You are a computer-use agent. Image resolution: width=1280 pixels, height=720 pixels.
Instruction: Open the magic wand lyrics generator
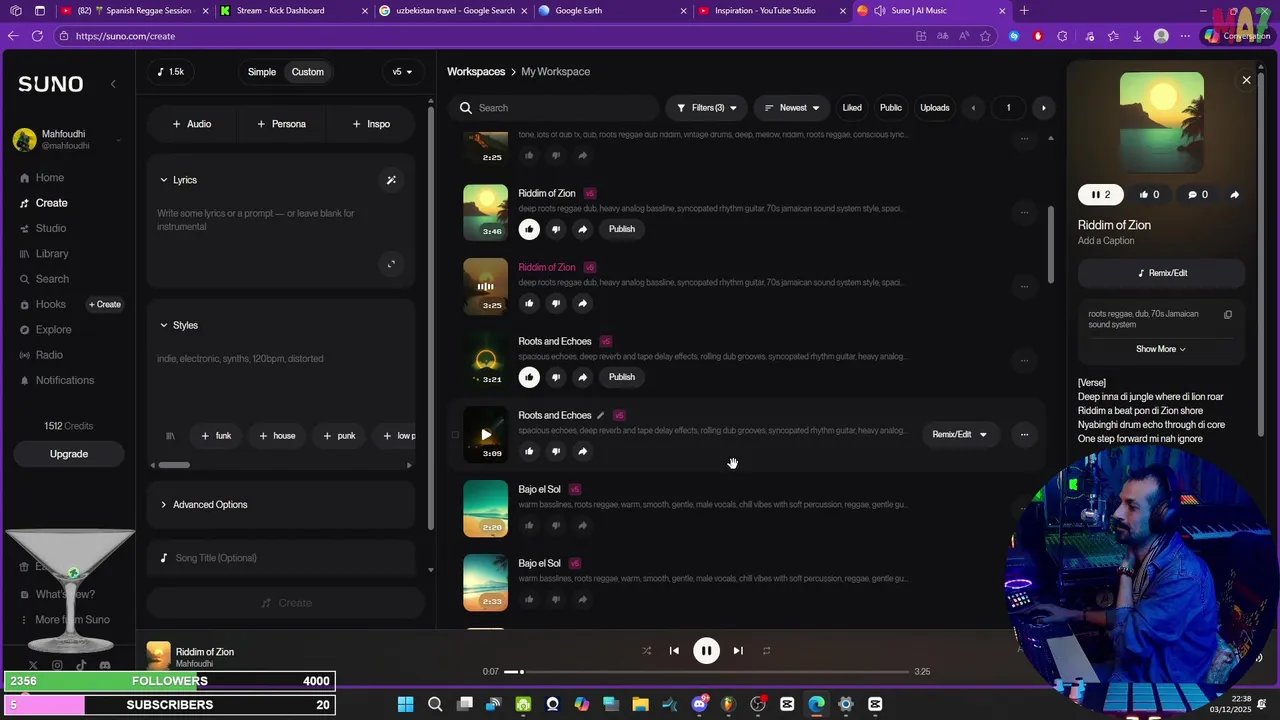coord(391,180)
